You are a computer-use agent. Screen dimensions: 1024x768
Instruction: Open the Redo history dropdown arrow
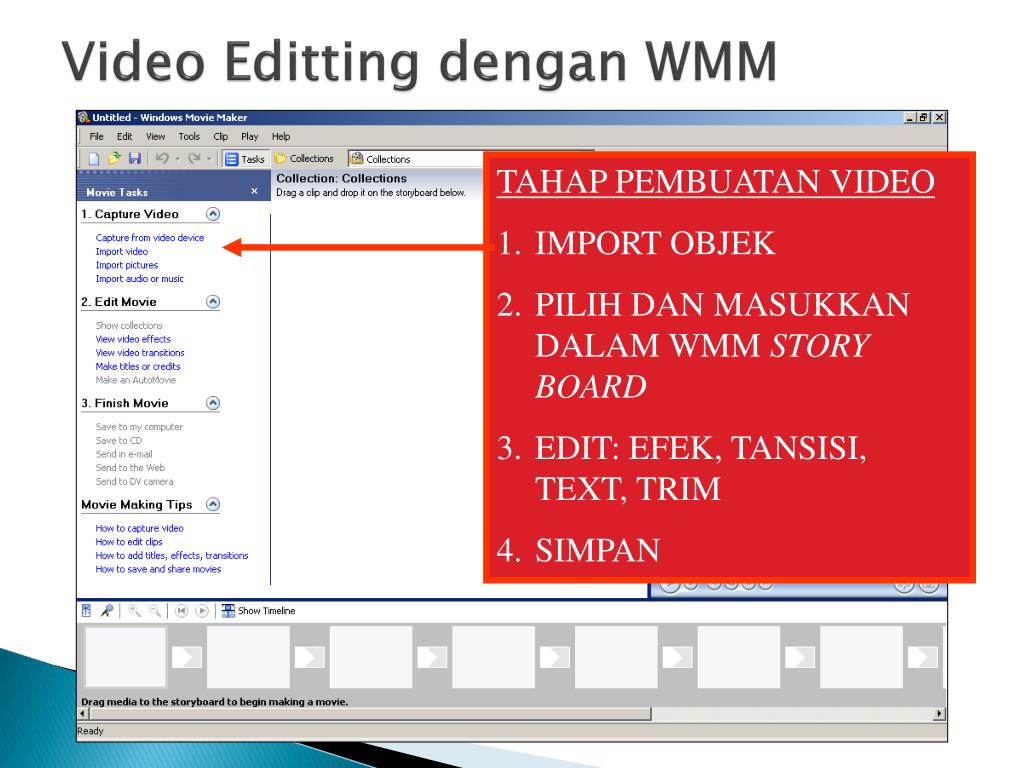click(209, 159)
